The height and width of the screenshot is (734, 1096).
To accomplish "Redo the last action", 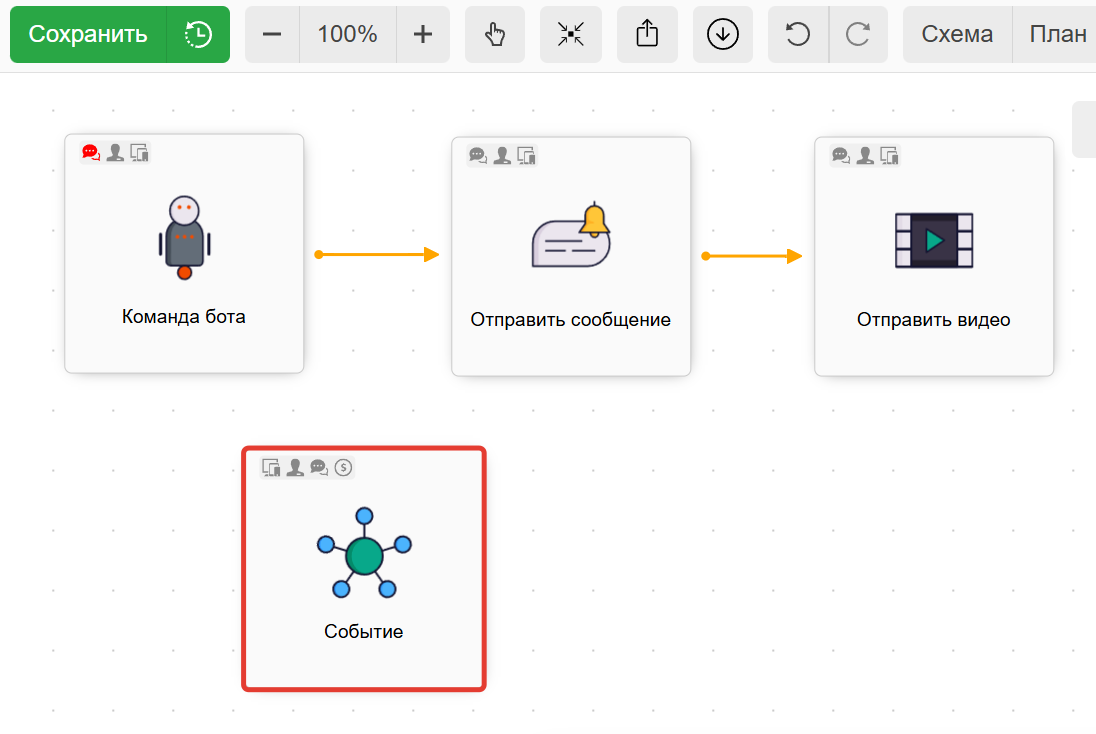I will tap(858, 34).
